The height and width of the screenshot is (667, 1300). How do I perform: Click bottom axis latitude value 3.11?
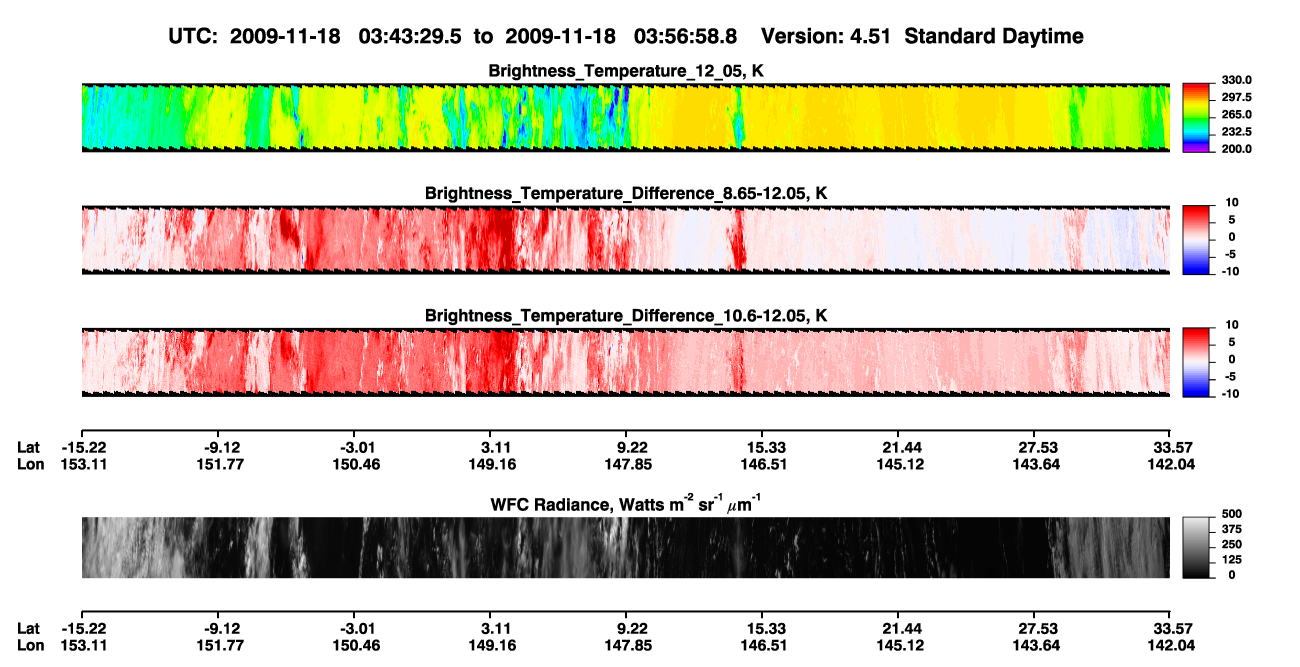pyautogui.click(x=490, y=628)
